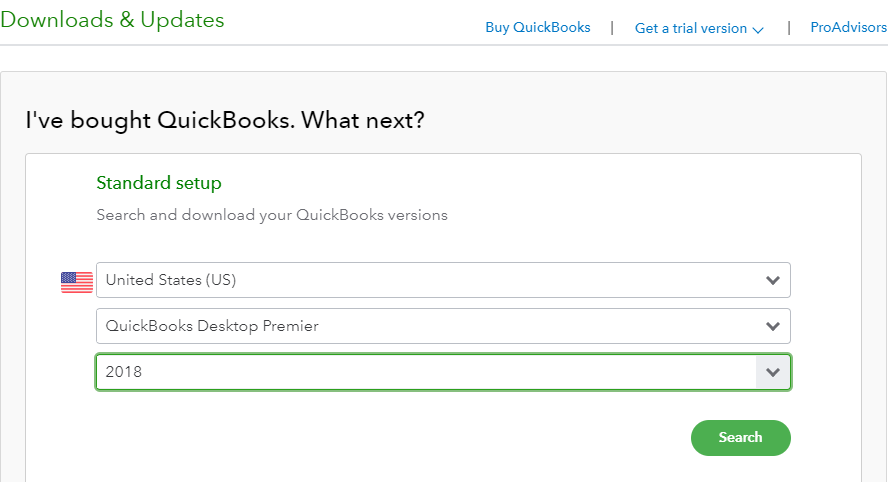Click the United States flag icon

(77, 282)
